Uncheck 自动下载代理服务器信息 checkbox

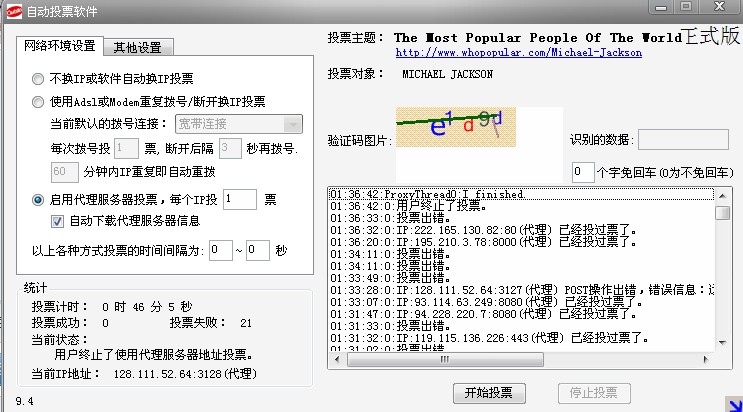click(58, 221)
